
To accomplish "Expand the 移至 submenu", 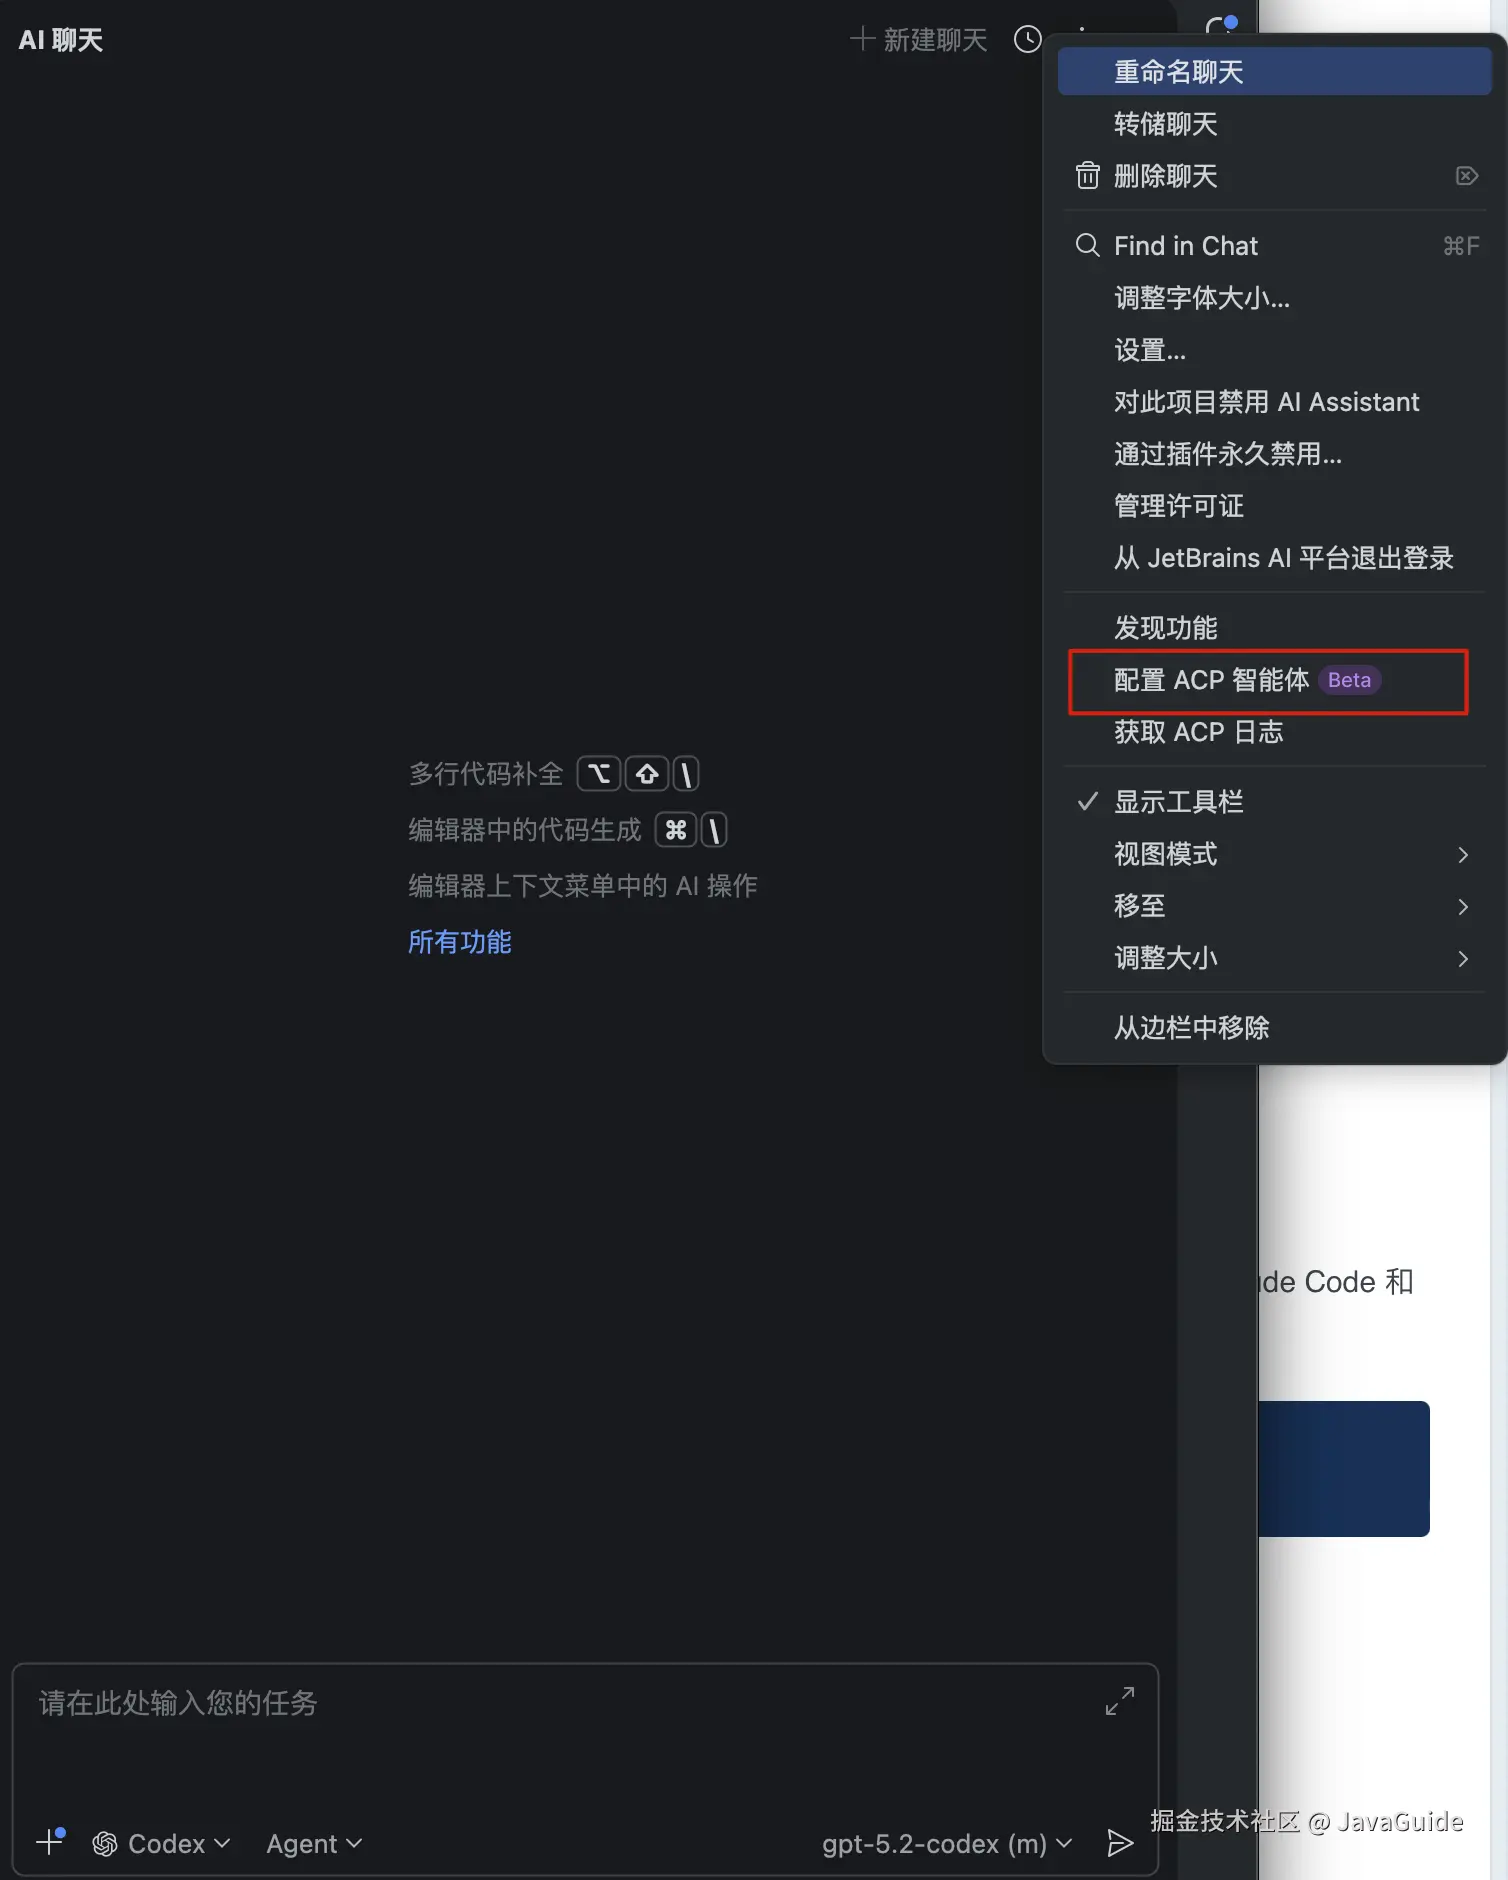I will [x=1274, y=906].
